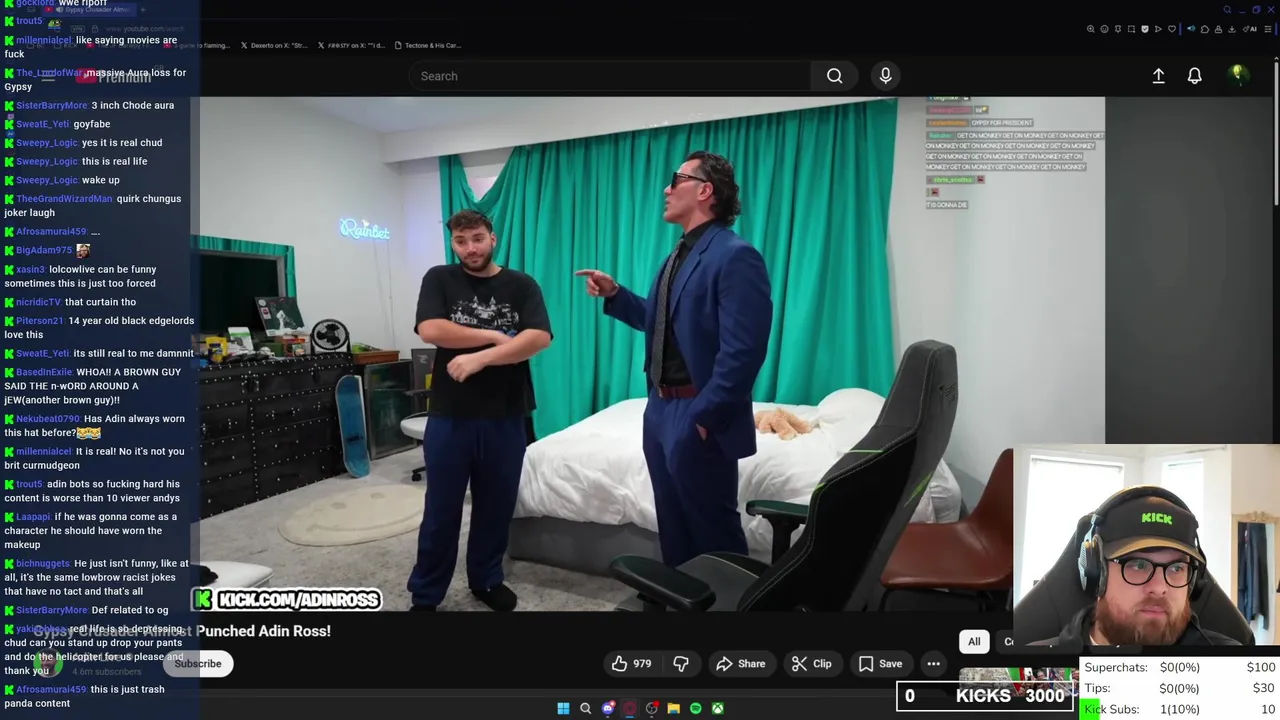1280x720 pixels.
Task: Open the Windows Start menu
Action: [563, 708]
